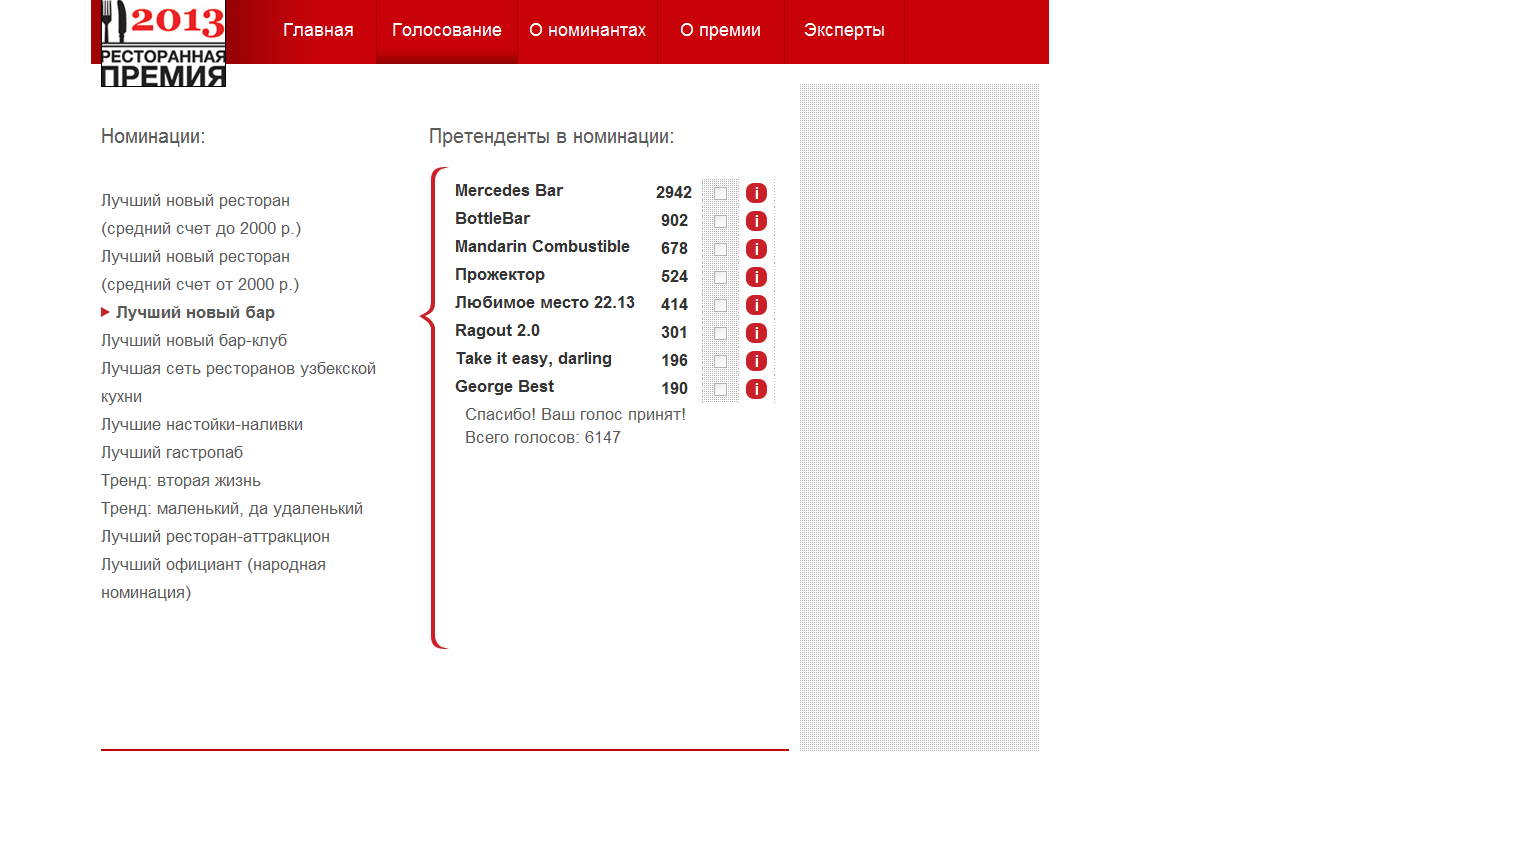Select Лучший официант (народная номинация)
1536x864 pixels.
point(213,579)
